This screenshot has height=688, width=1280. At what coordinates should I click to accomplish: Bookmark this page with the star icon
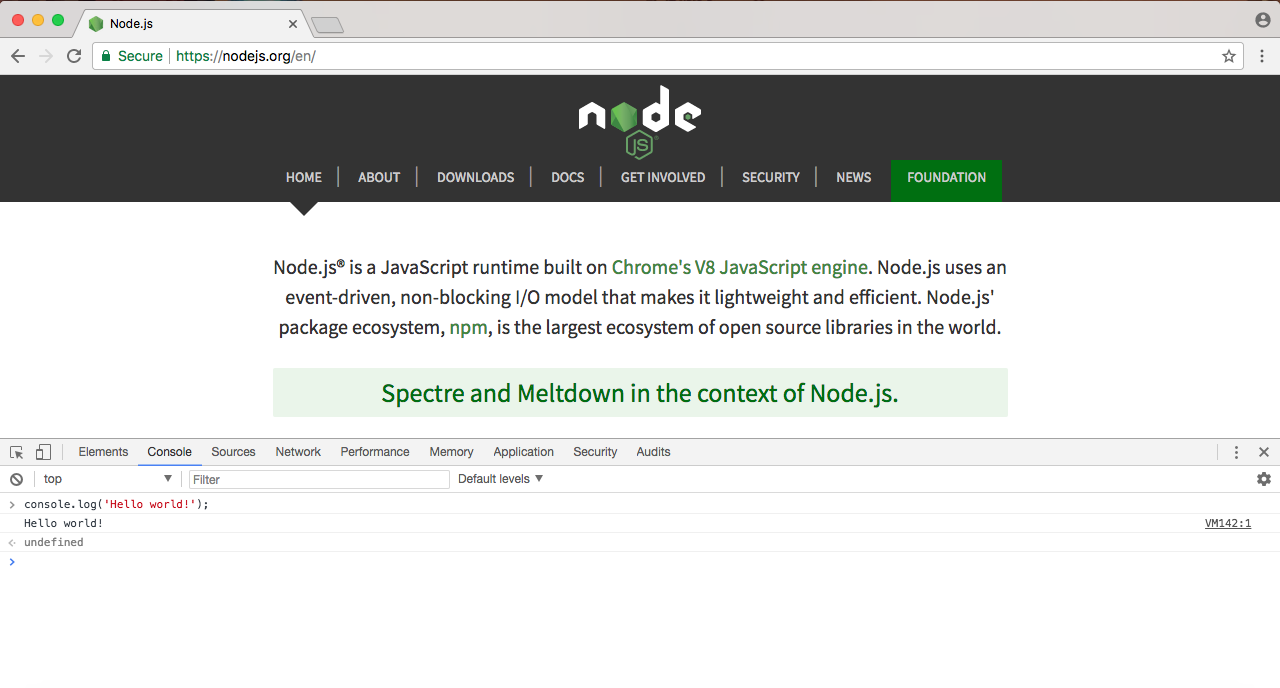pyautogui.click(x=1229, y=56)
